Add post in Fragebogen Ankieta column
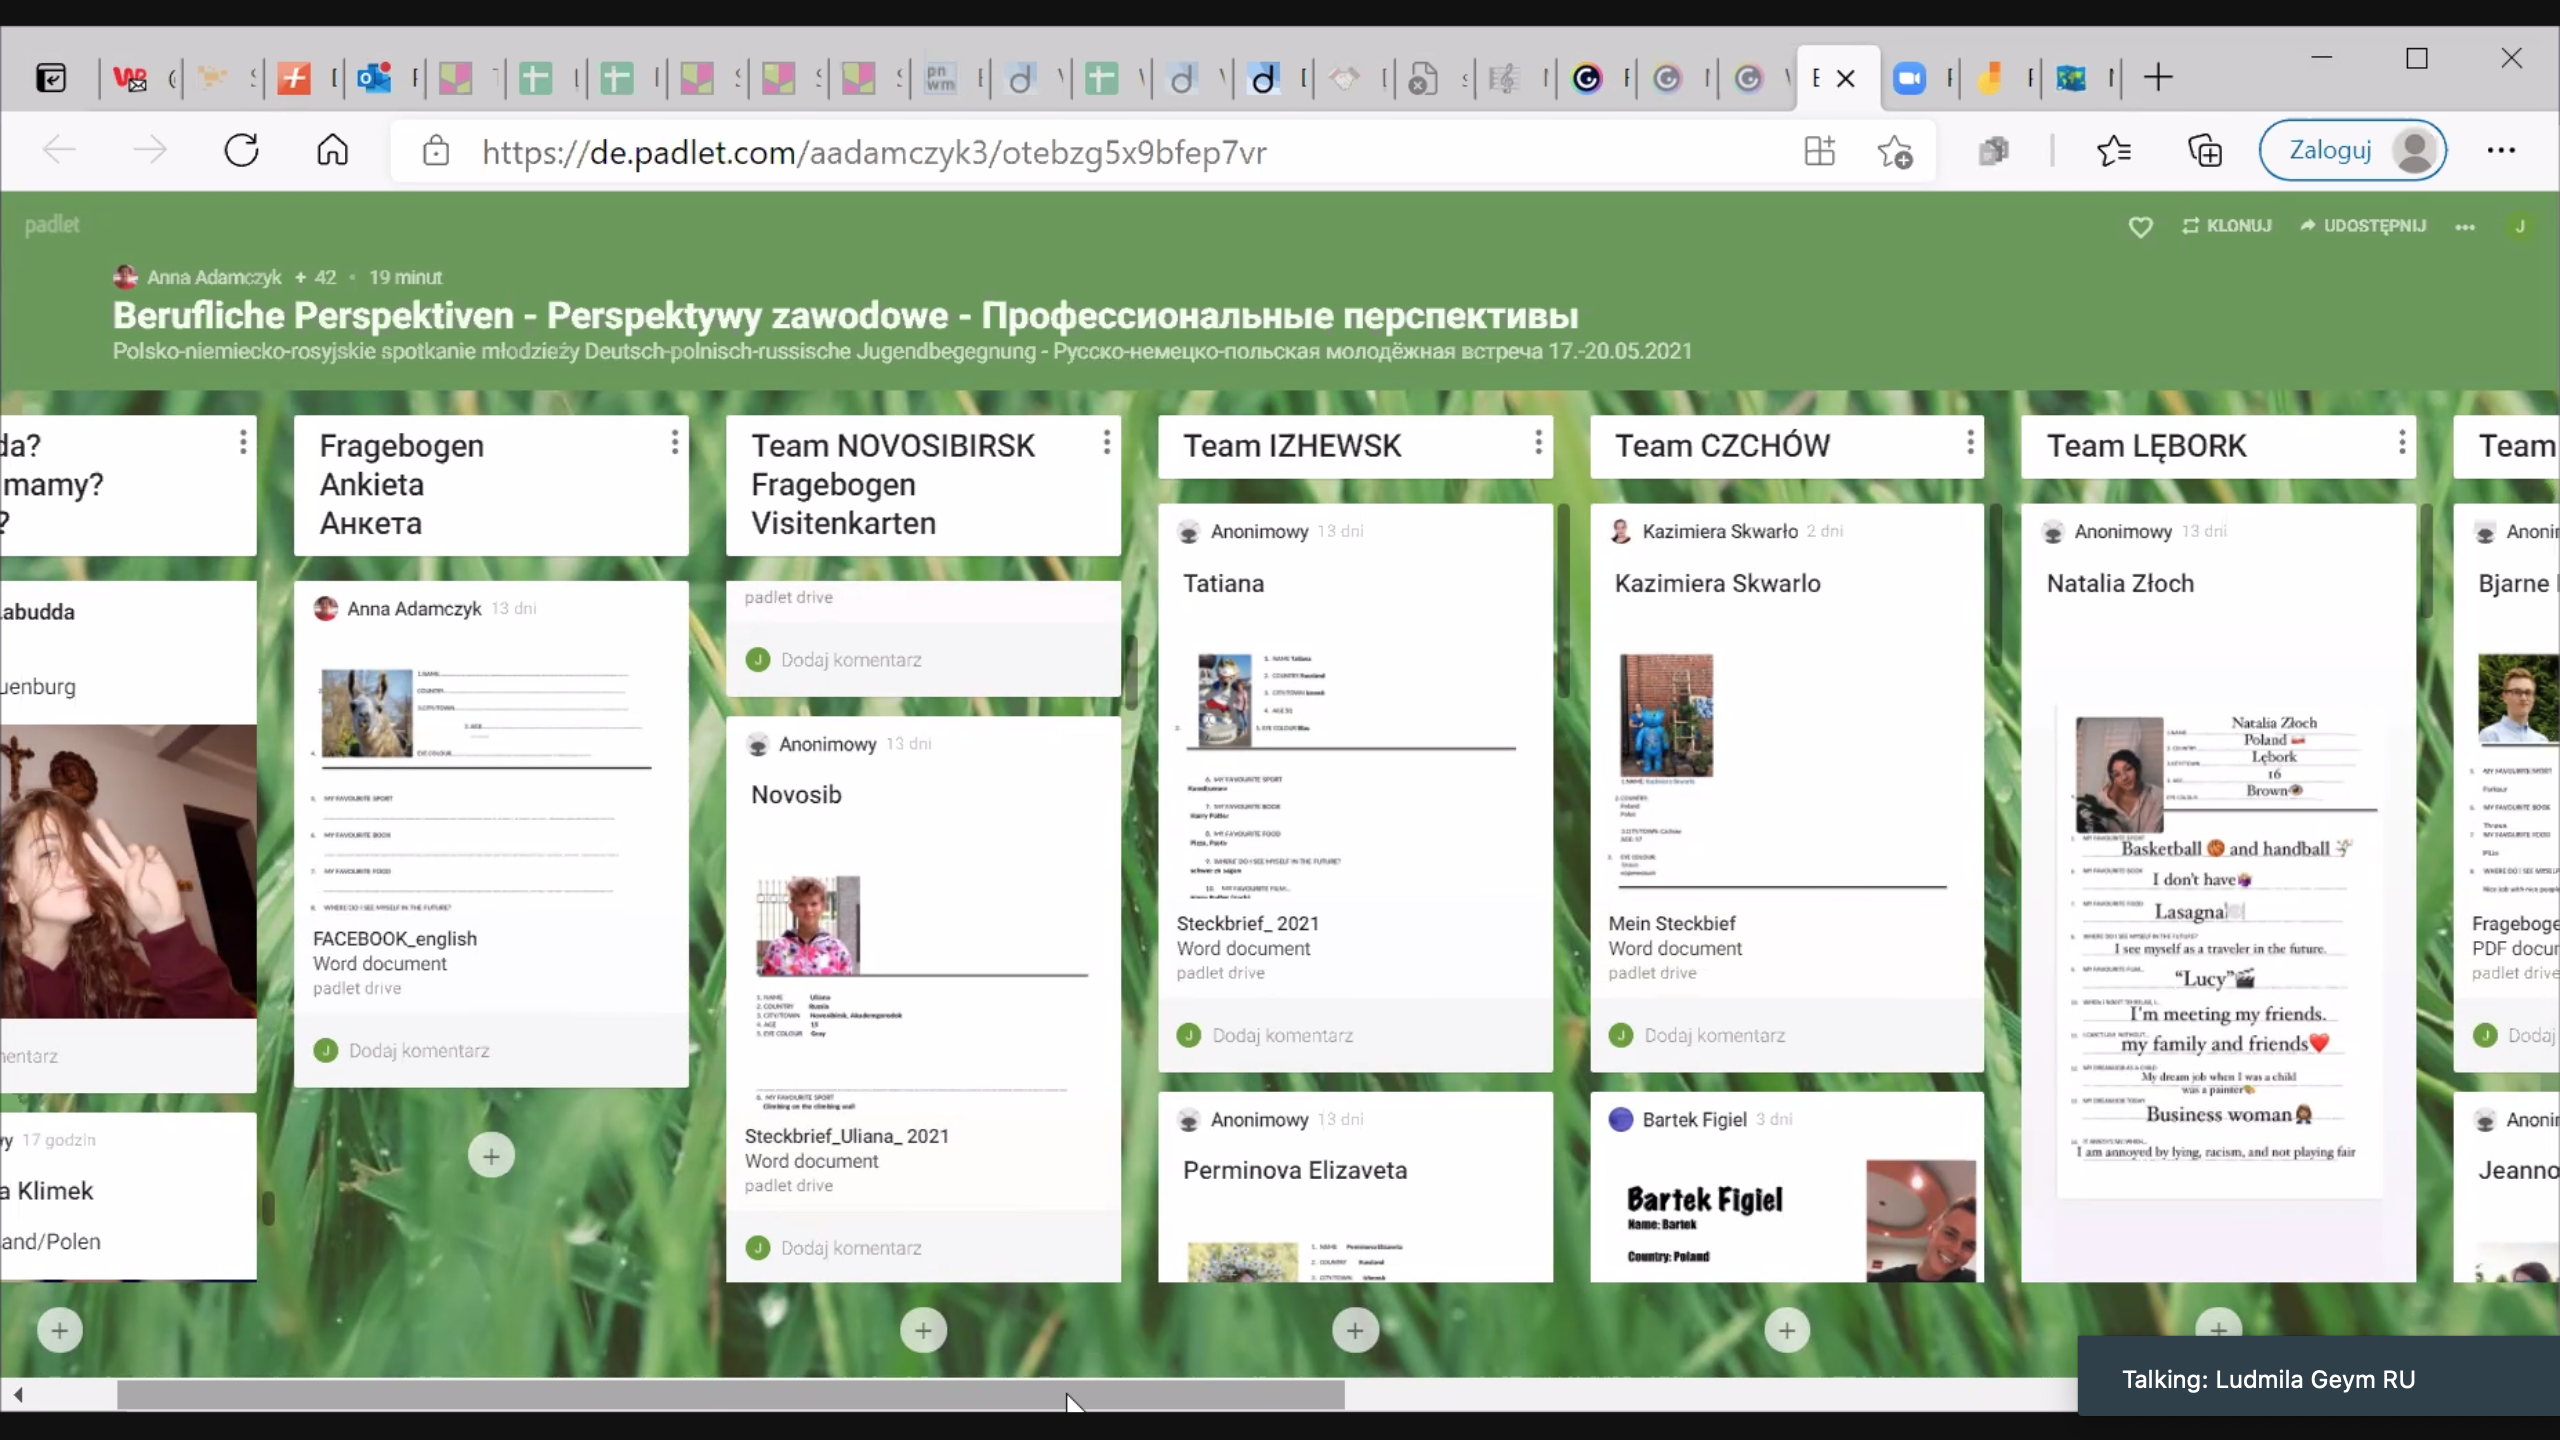 491,1156
